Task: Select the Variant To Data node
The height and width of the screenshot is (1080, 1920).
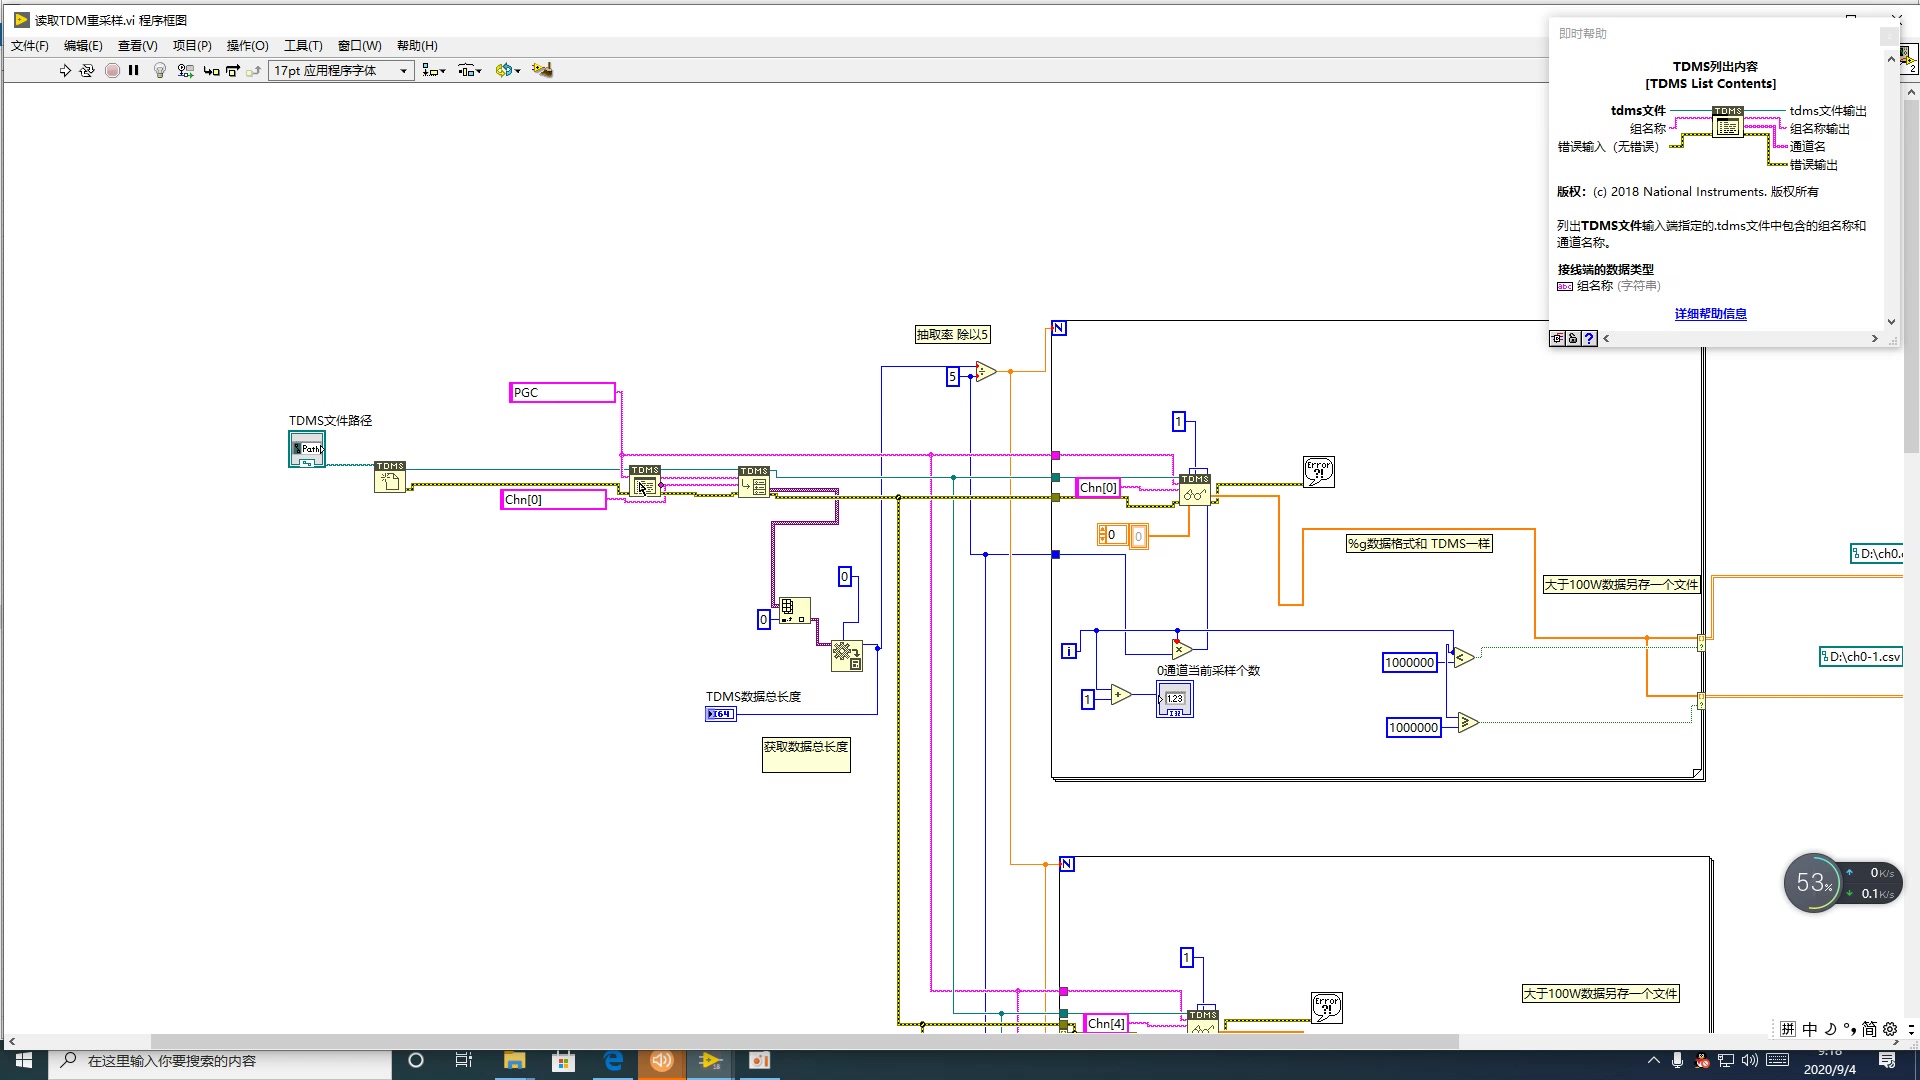Action: click(x=847, y=655)
